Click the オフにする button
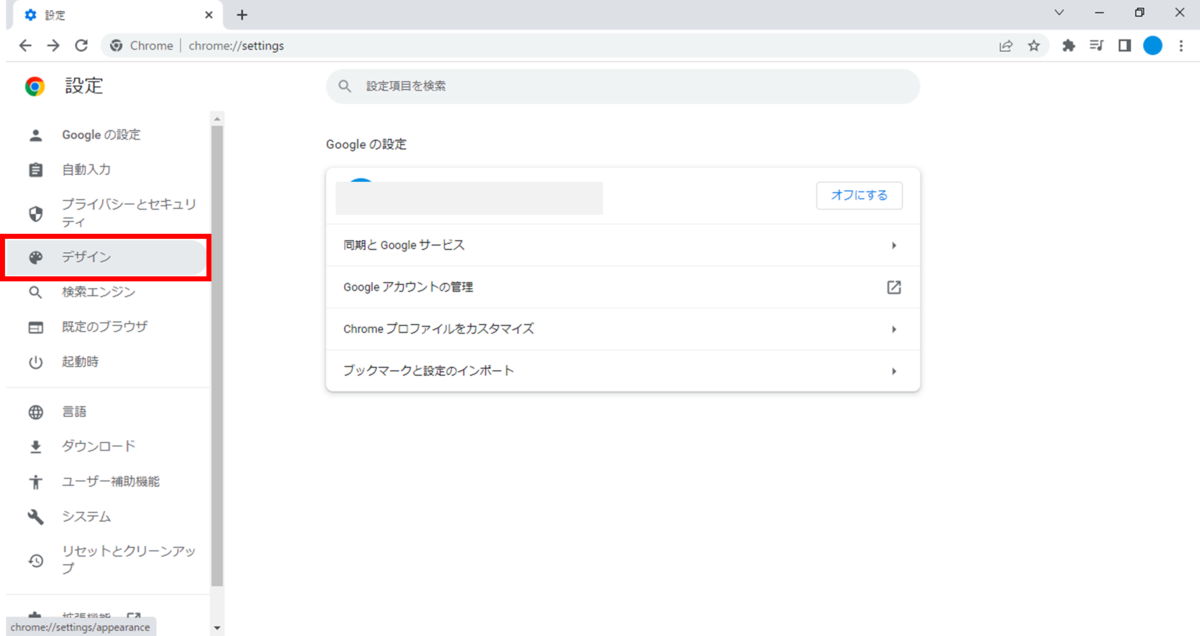The height and width of the screenshot is (636, 1200). tap(859, 195)
